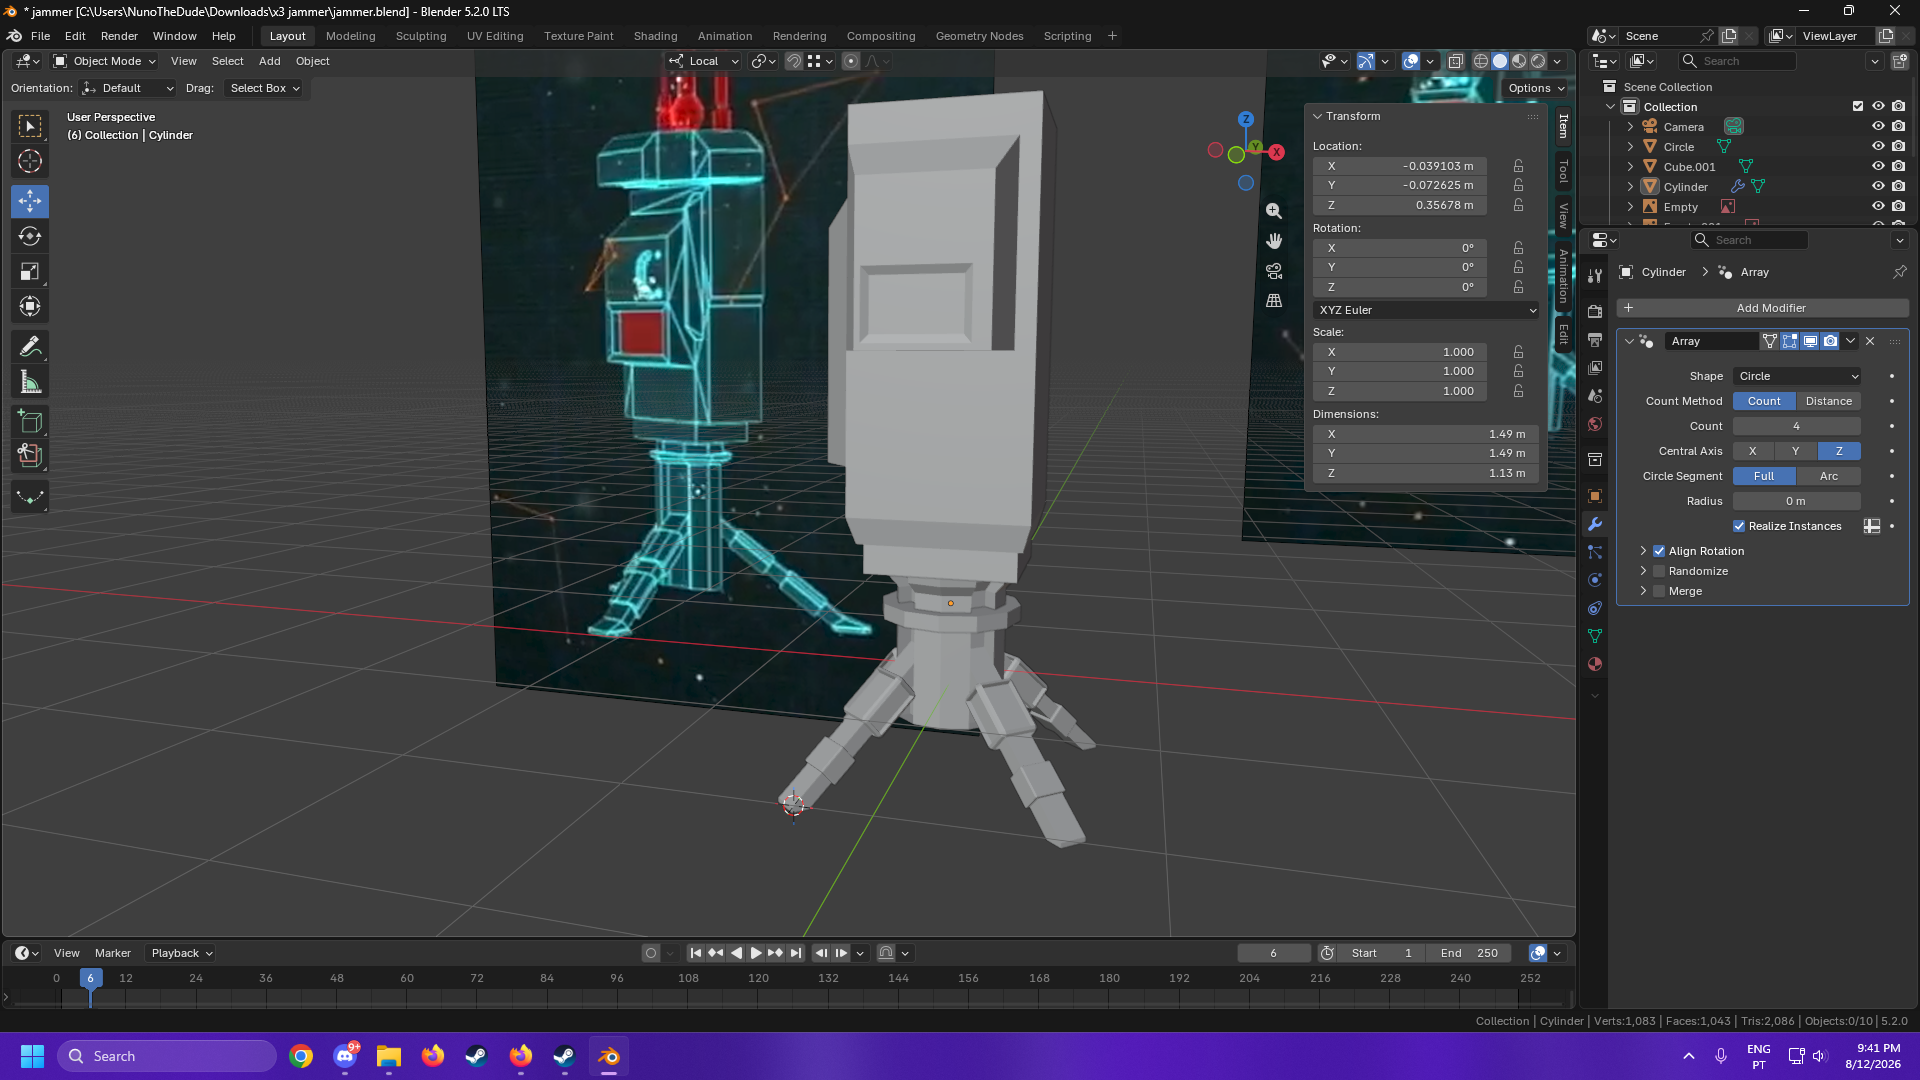Set Circle Segment to Arc

pos(1828,476)
